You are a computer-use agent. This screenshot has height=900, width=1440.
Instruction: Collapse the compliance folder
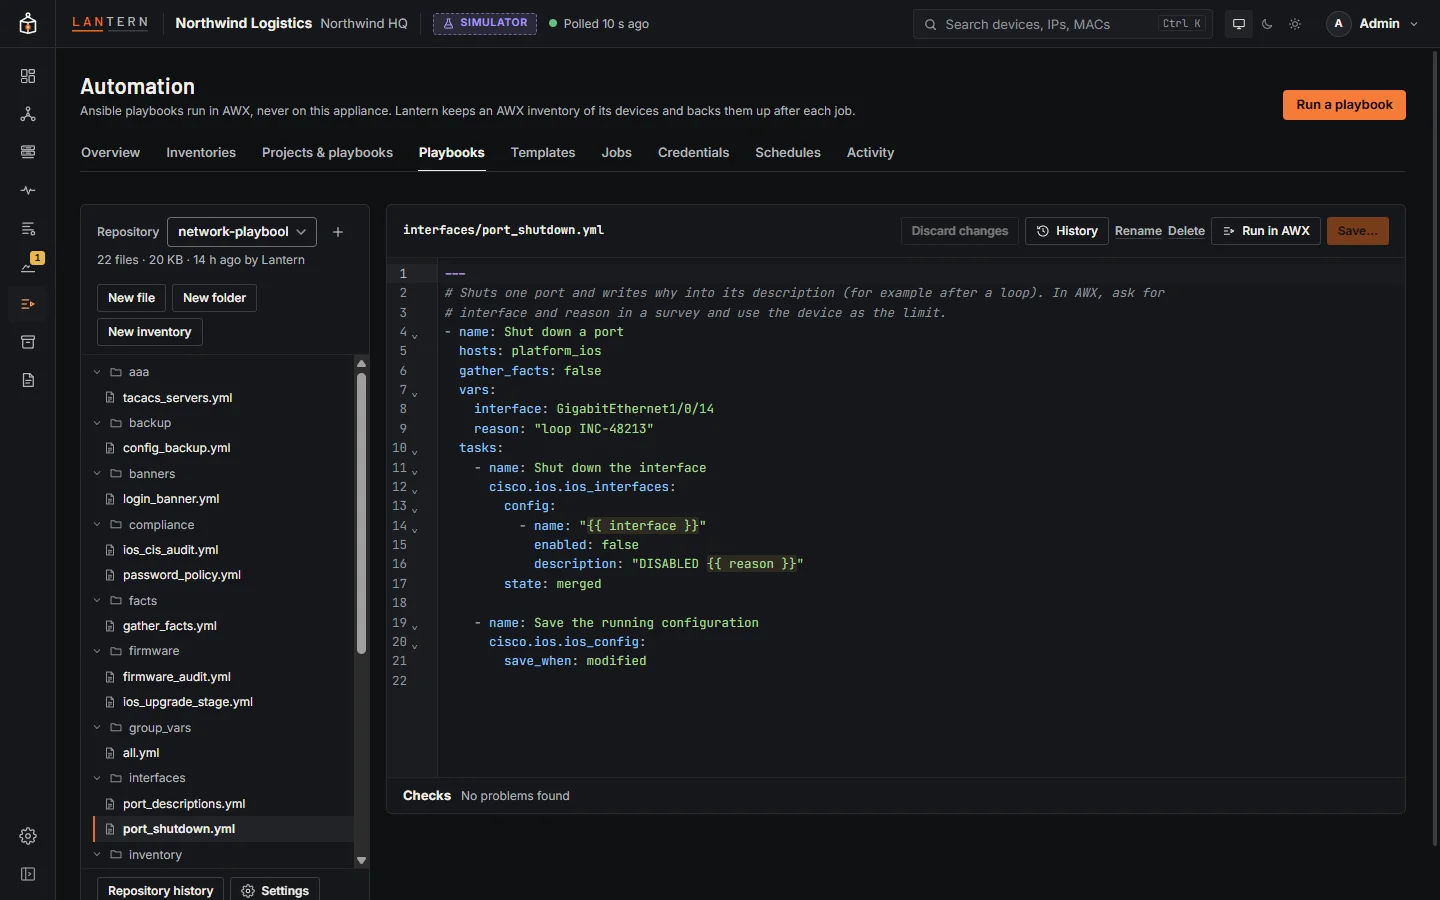[x=97, y=525]
